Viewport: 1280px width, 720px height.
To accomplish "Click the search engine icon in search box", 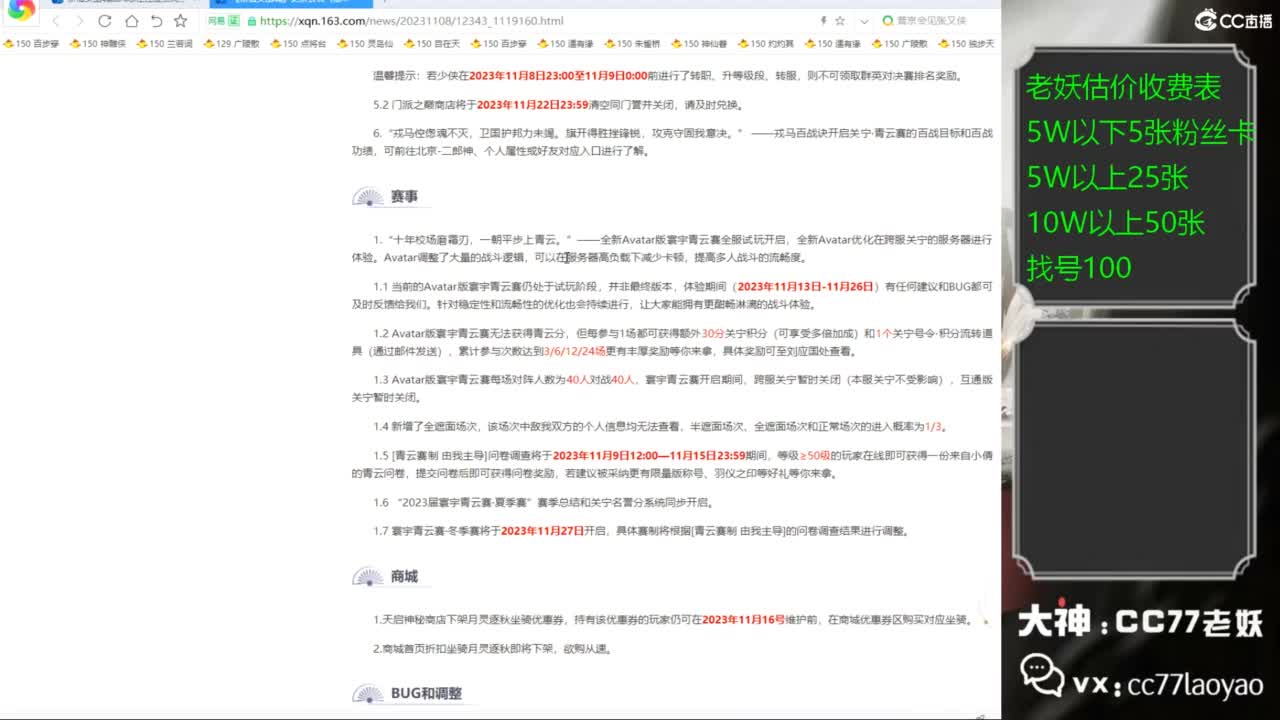I will click(x=888, y=20).
